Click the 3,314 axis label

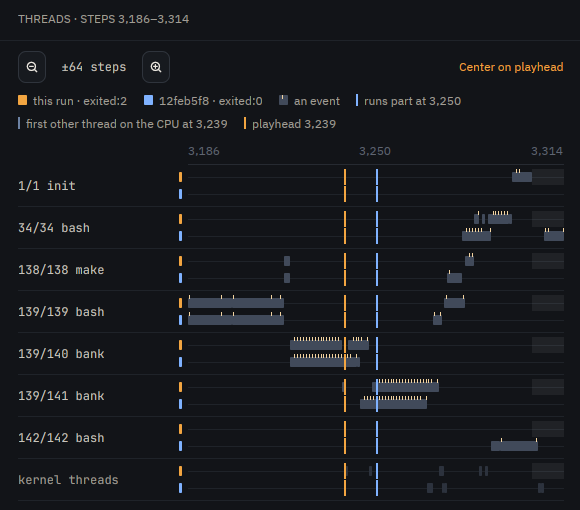[547, 151]
